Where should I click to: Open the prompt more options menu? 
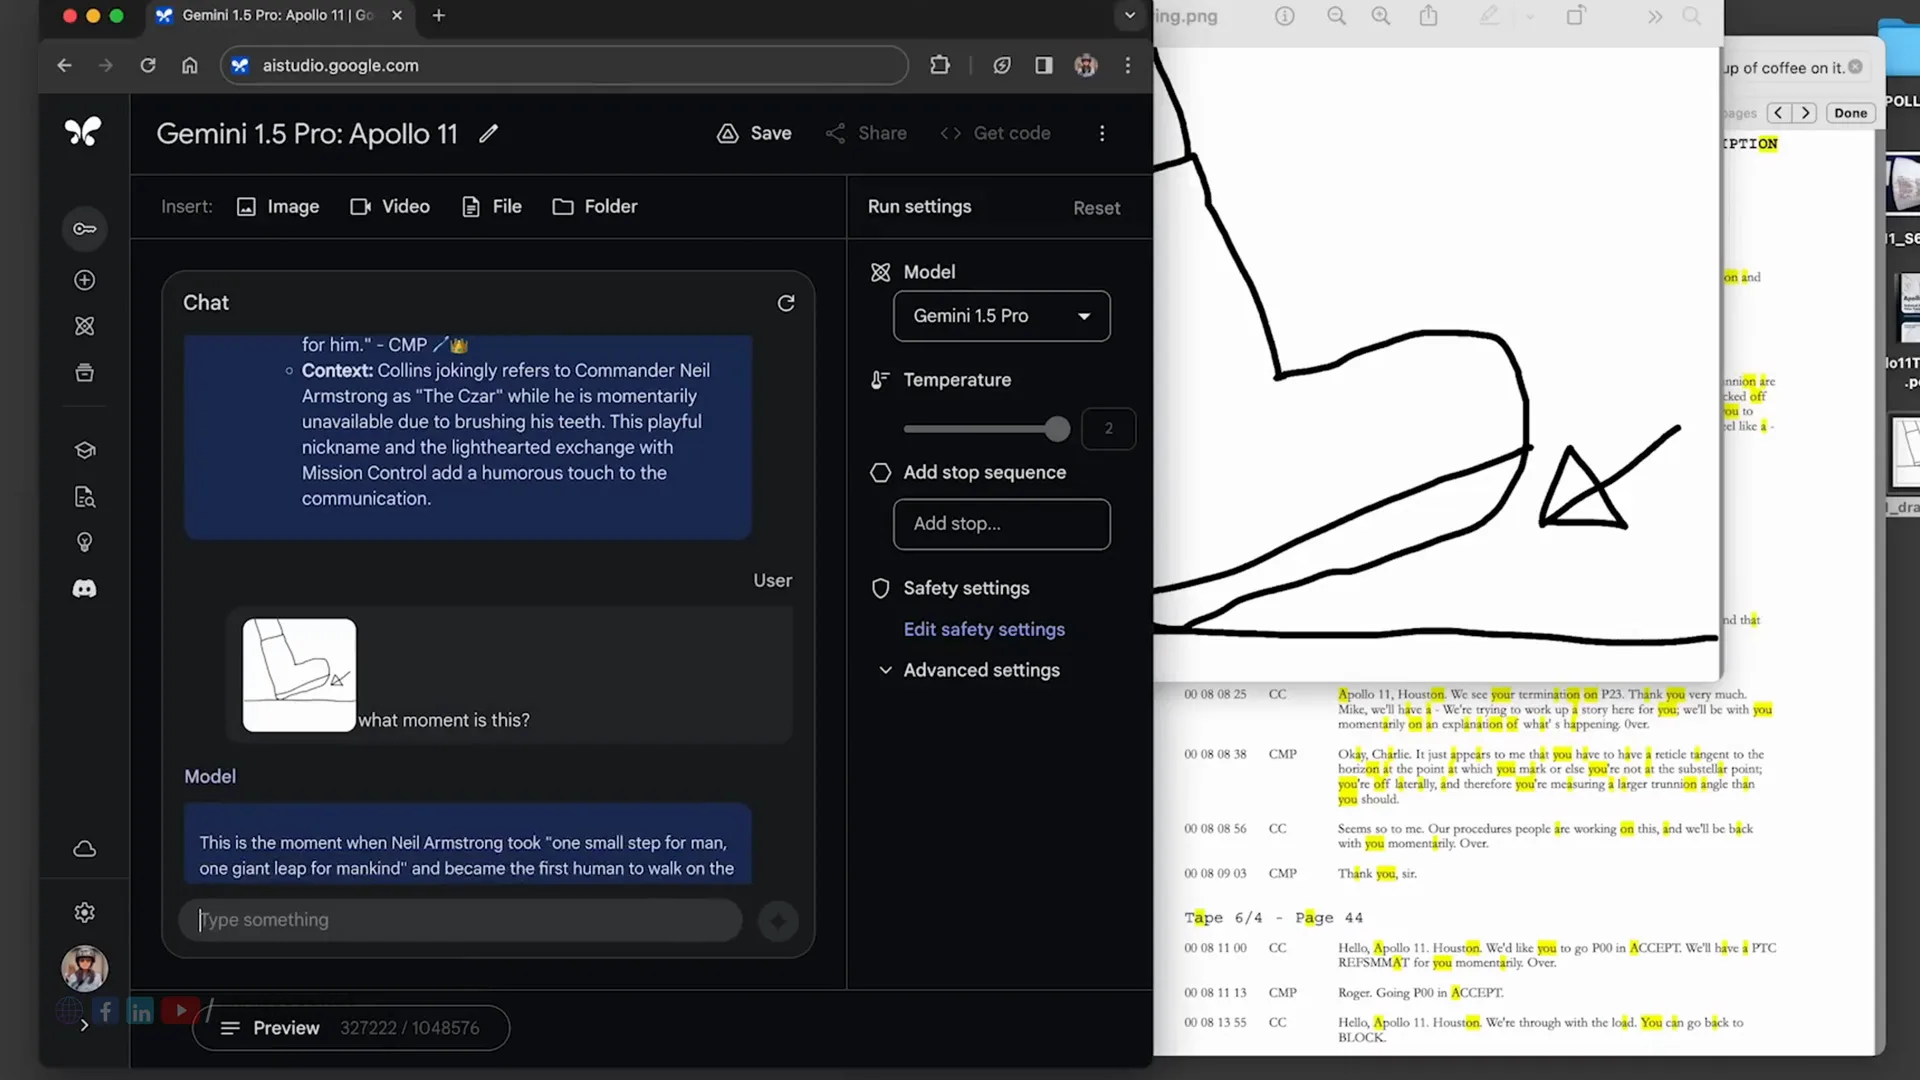(1102, 133)
